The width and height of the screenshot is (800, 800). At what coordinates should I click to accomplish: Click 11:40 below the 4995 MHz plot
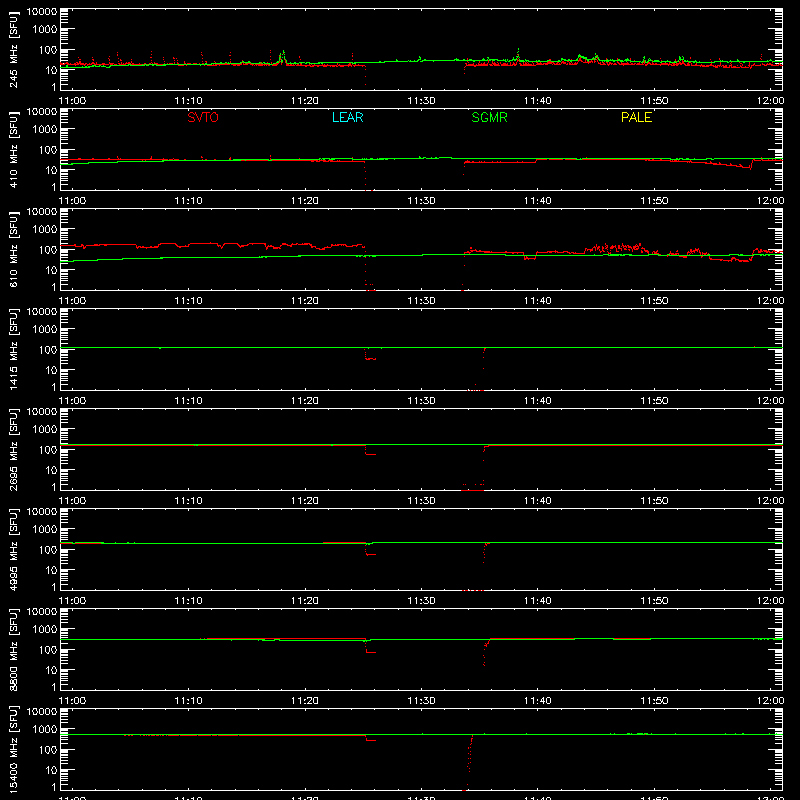point(538,601)
